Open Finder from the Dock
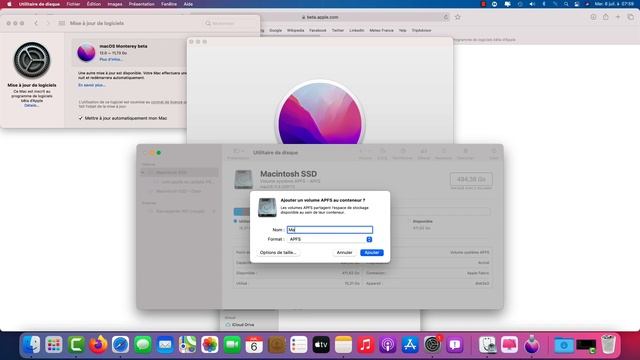 pos(31,345)
